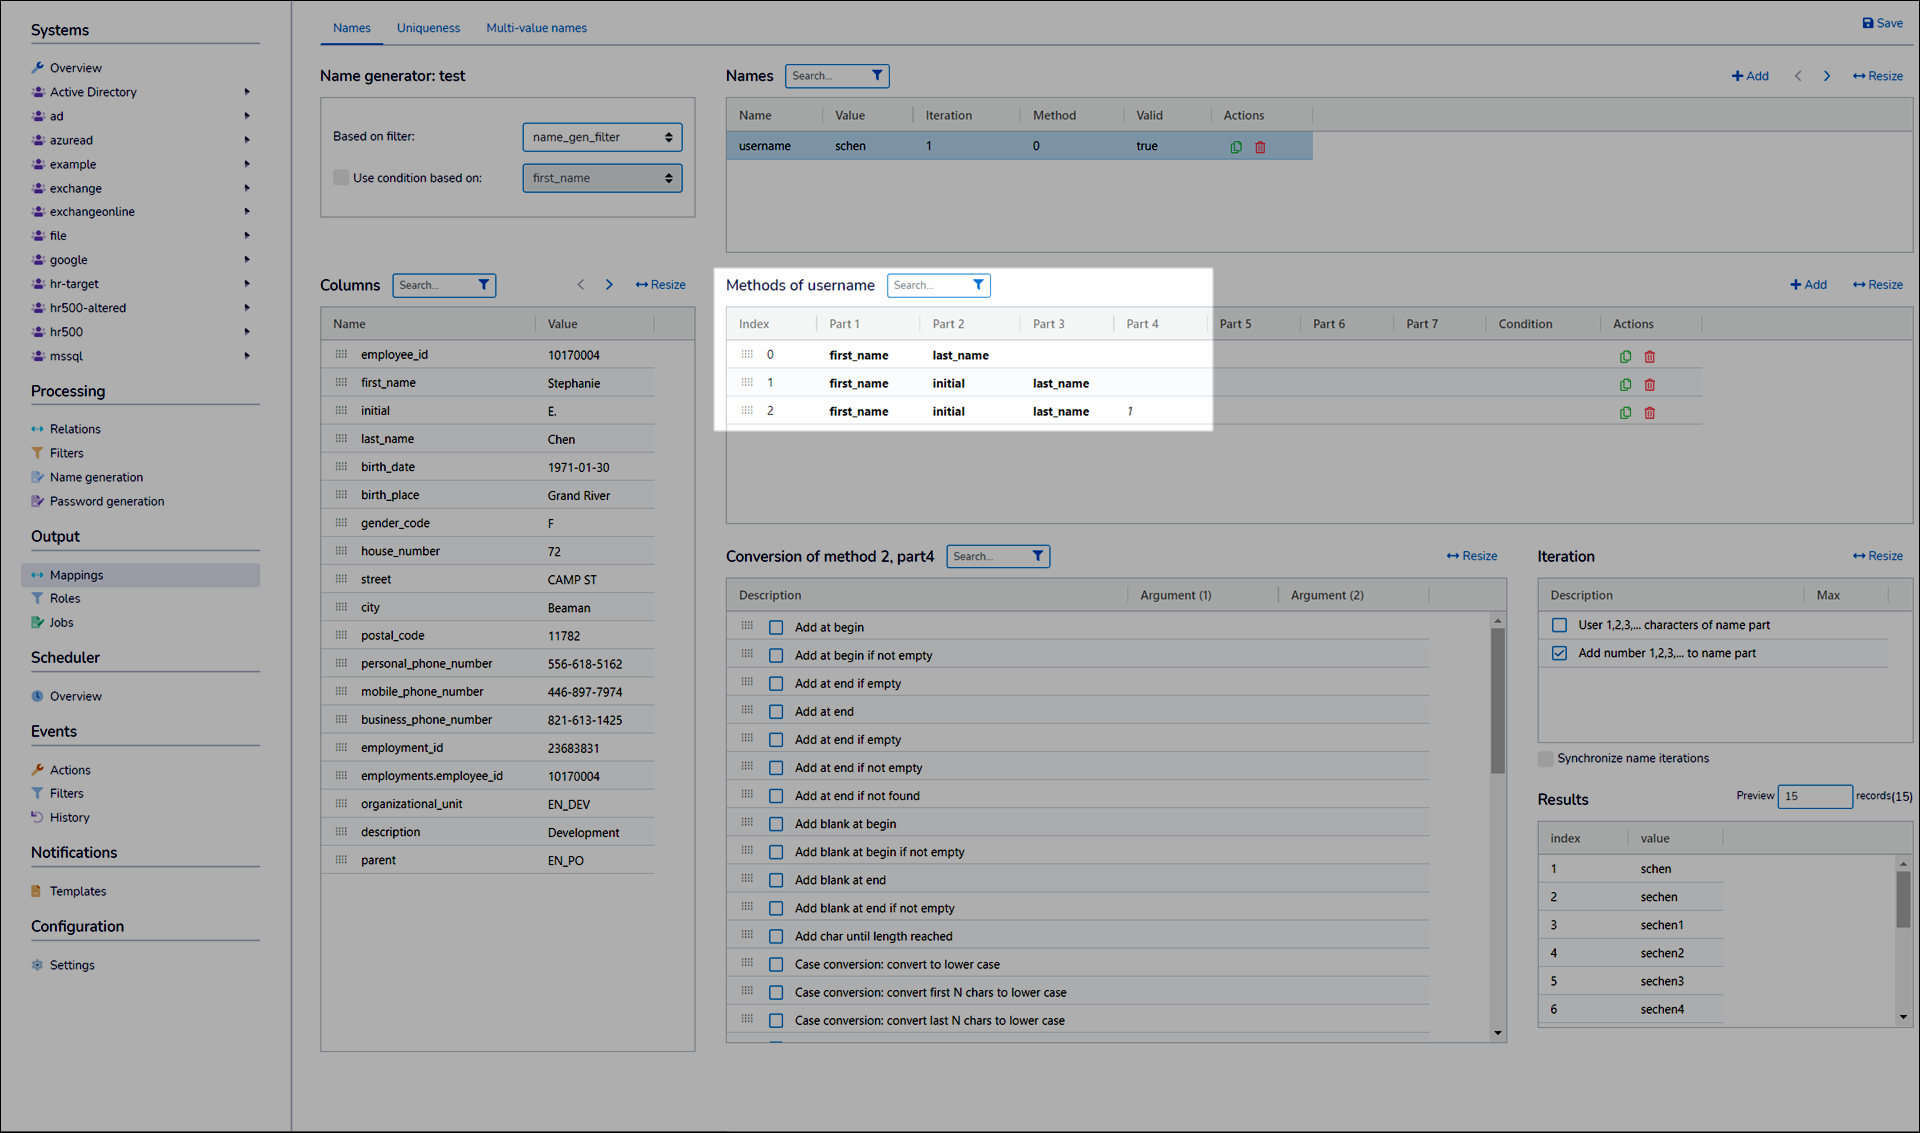Duplicate method index 0 row
The height and width of the screenshot is (1133, 1920).
(1625, 357)
